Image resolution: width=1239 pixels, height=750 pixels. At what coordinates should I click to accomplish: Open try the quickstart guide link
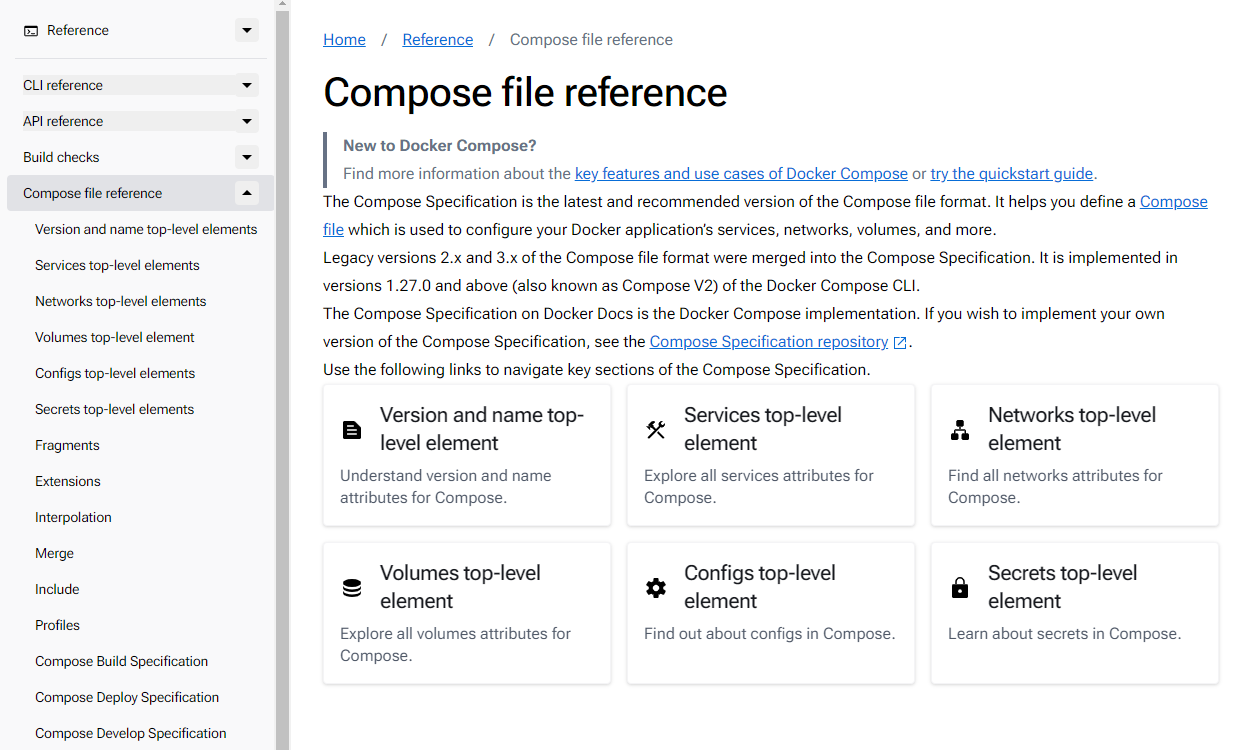(1013, 174)
